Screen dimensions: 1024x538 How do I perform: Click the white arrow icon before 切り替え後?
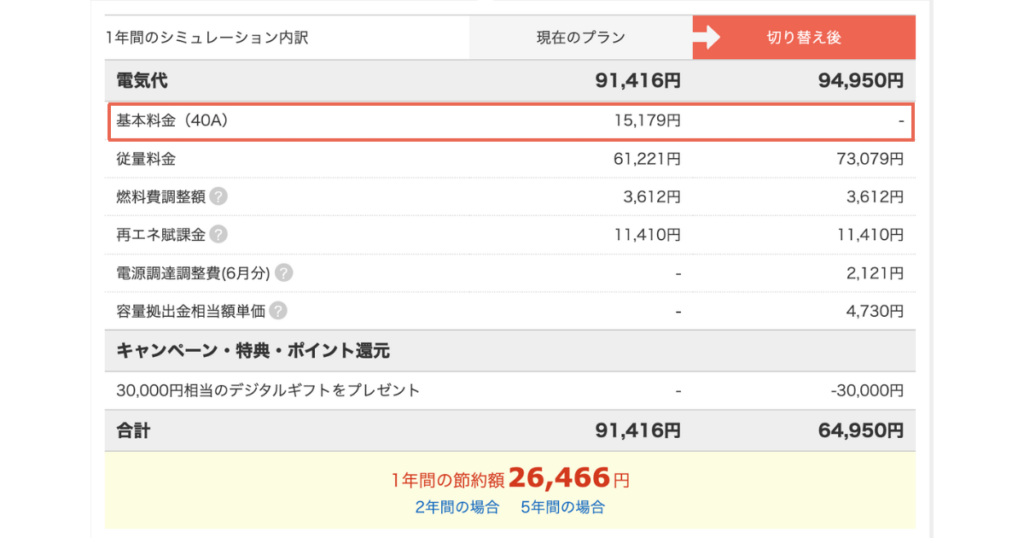tap(706, 37)
